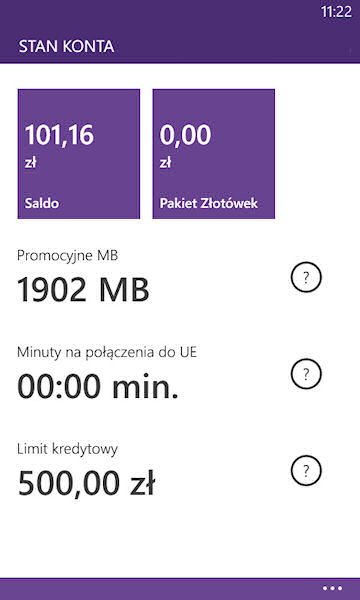The image size is (360, 600).
Task: Tap the Minuty na połączenia do UE label
Action: click(107, 353)
